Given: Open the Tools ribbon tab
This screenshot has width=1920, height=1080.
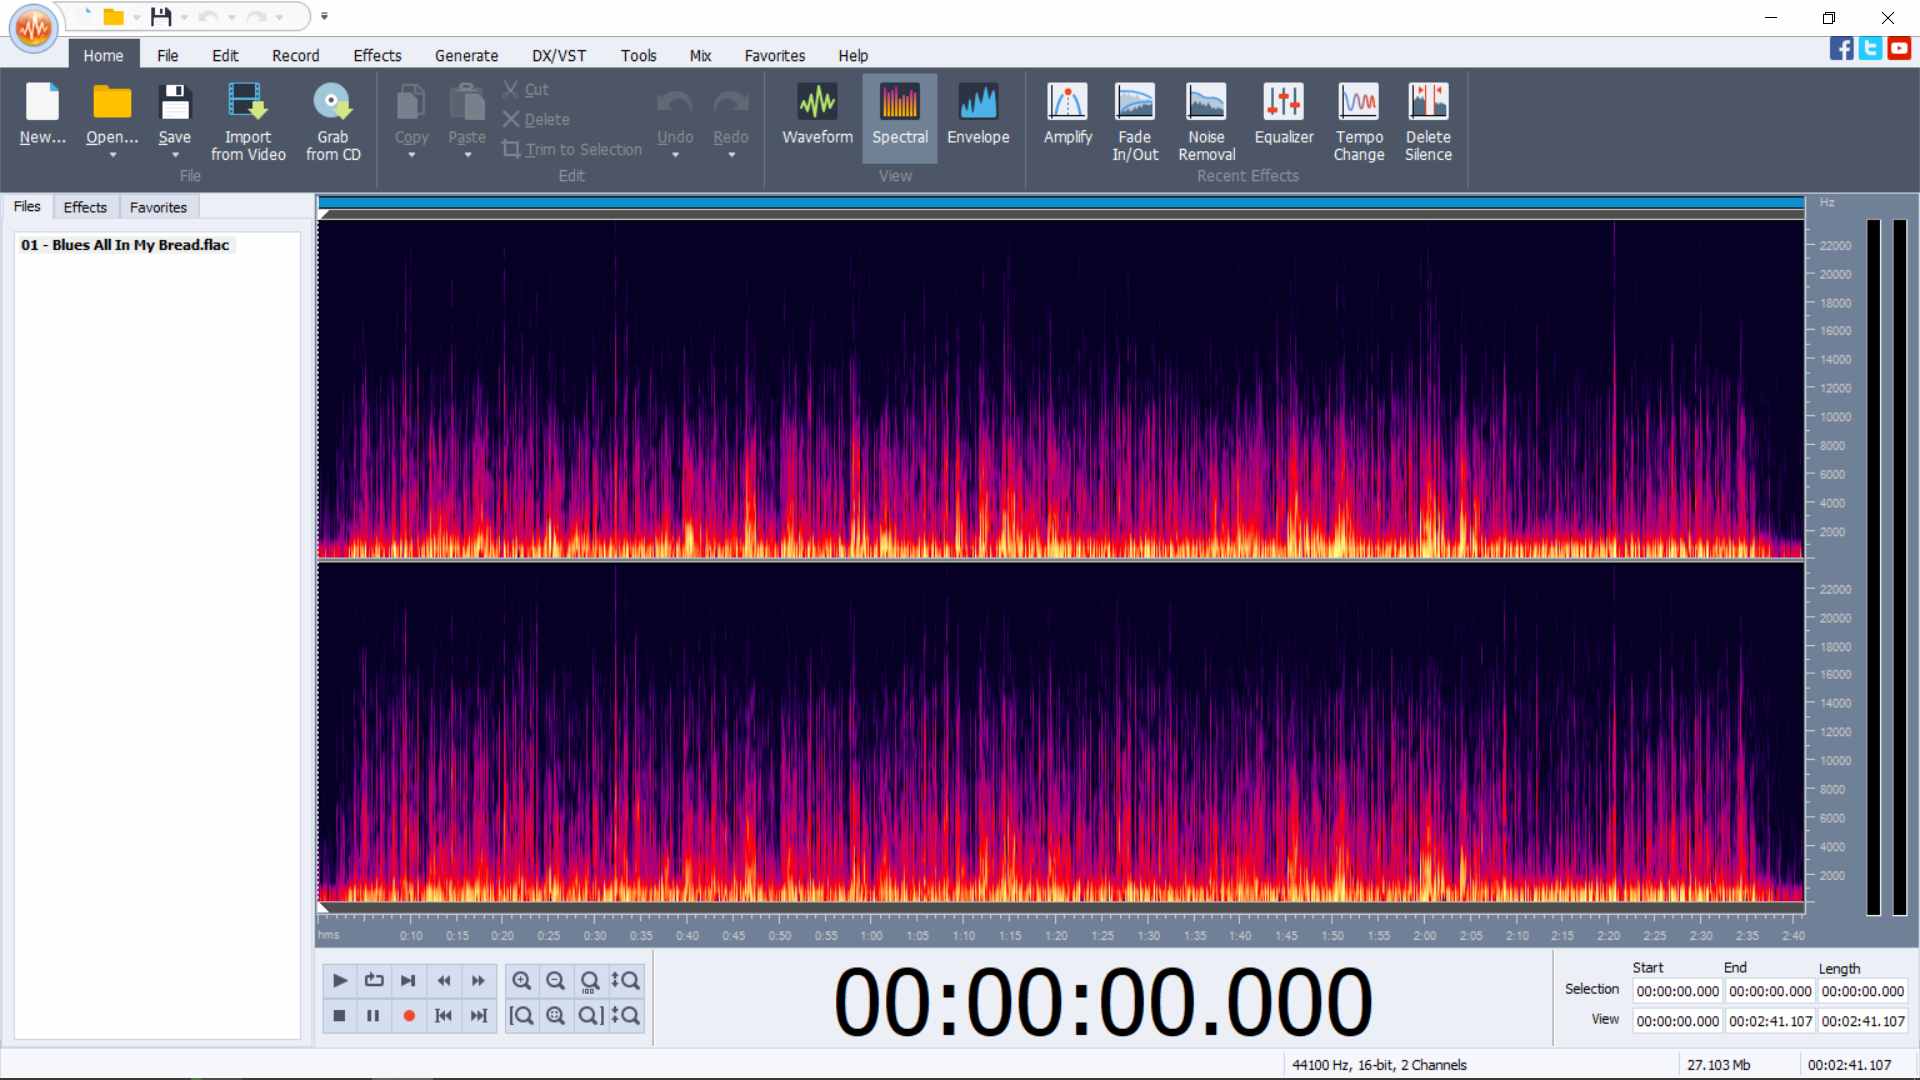Looking at the screenshot, I should (x=638, y=55).
